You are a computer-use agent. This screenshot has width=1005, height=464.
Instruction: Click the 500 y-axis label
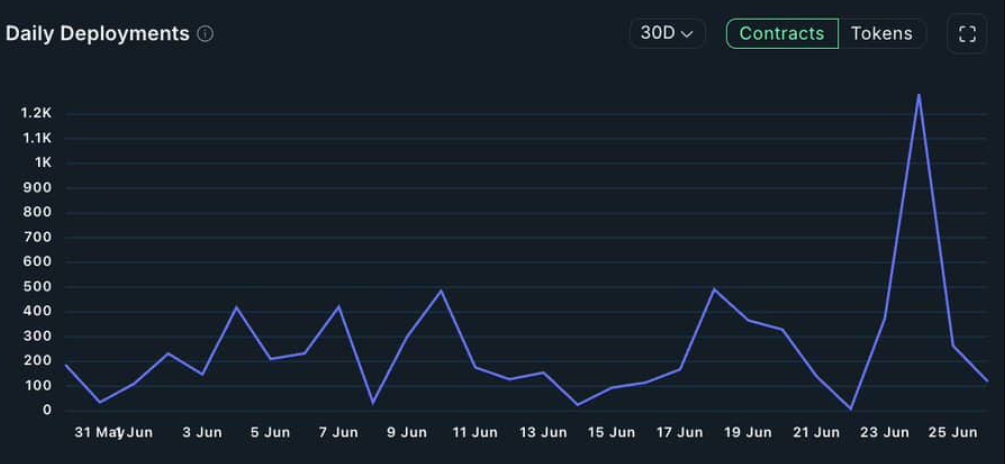[38, 287]
